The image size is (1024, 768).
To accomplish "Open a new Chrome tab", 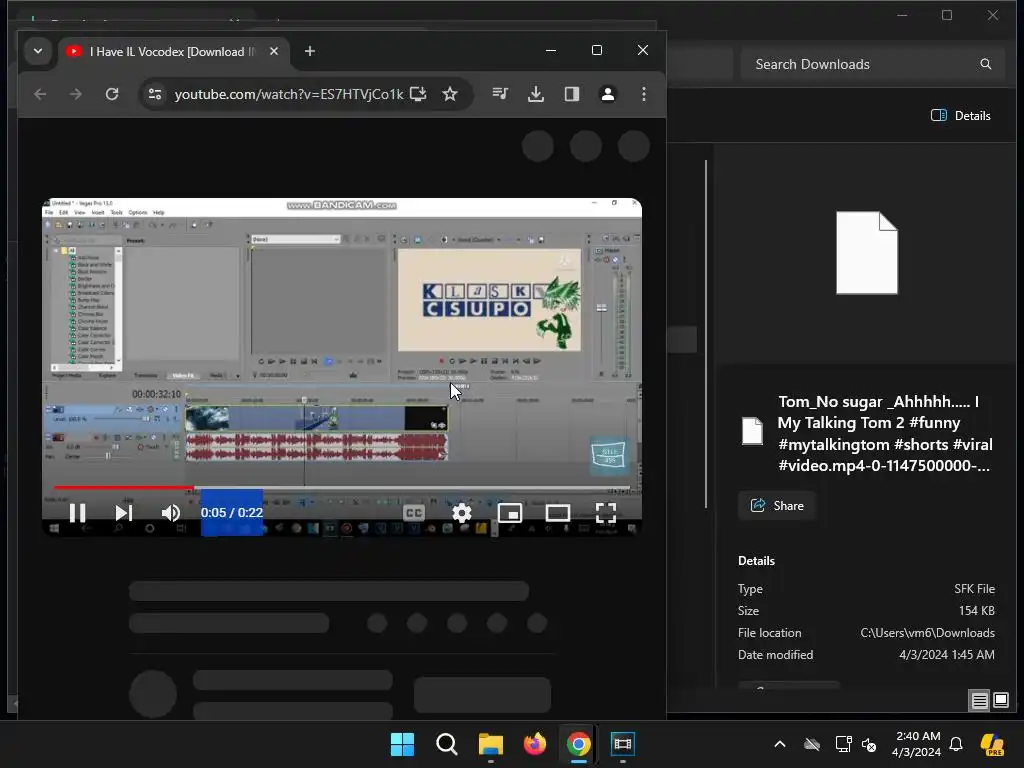I will (x=310, y=51).
